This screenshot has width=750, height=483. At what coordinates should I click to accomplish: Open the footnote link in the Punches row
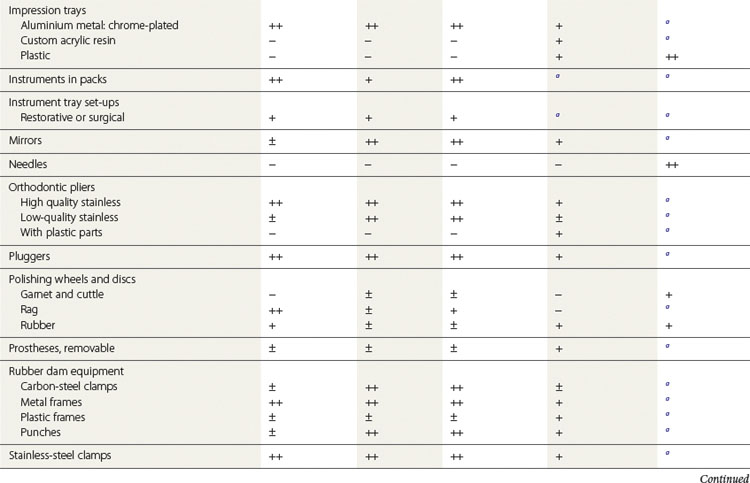coord(667,430)
